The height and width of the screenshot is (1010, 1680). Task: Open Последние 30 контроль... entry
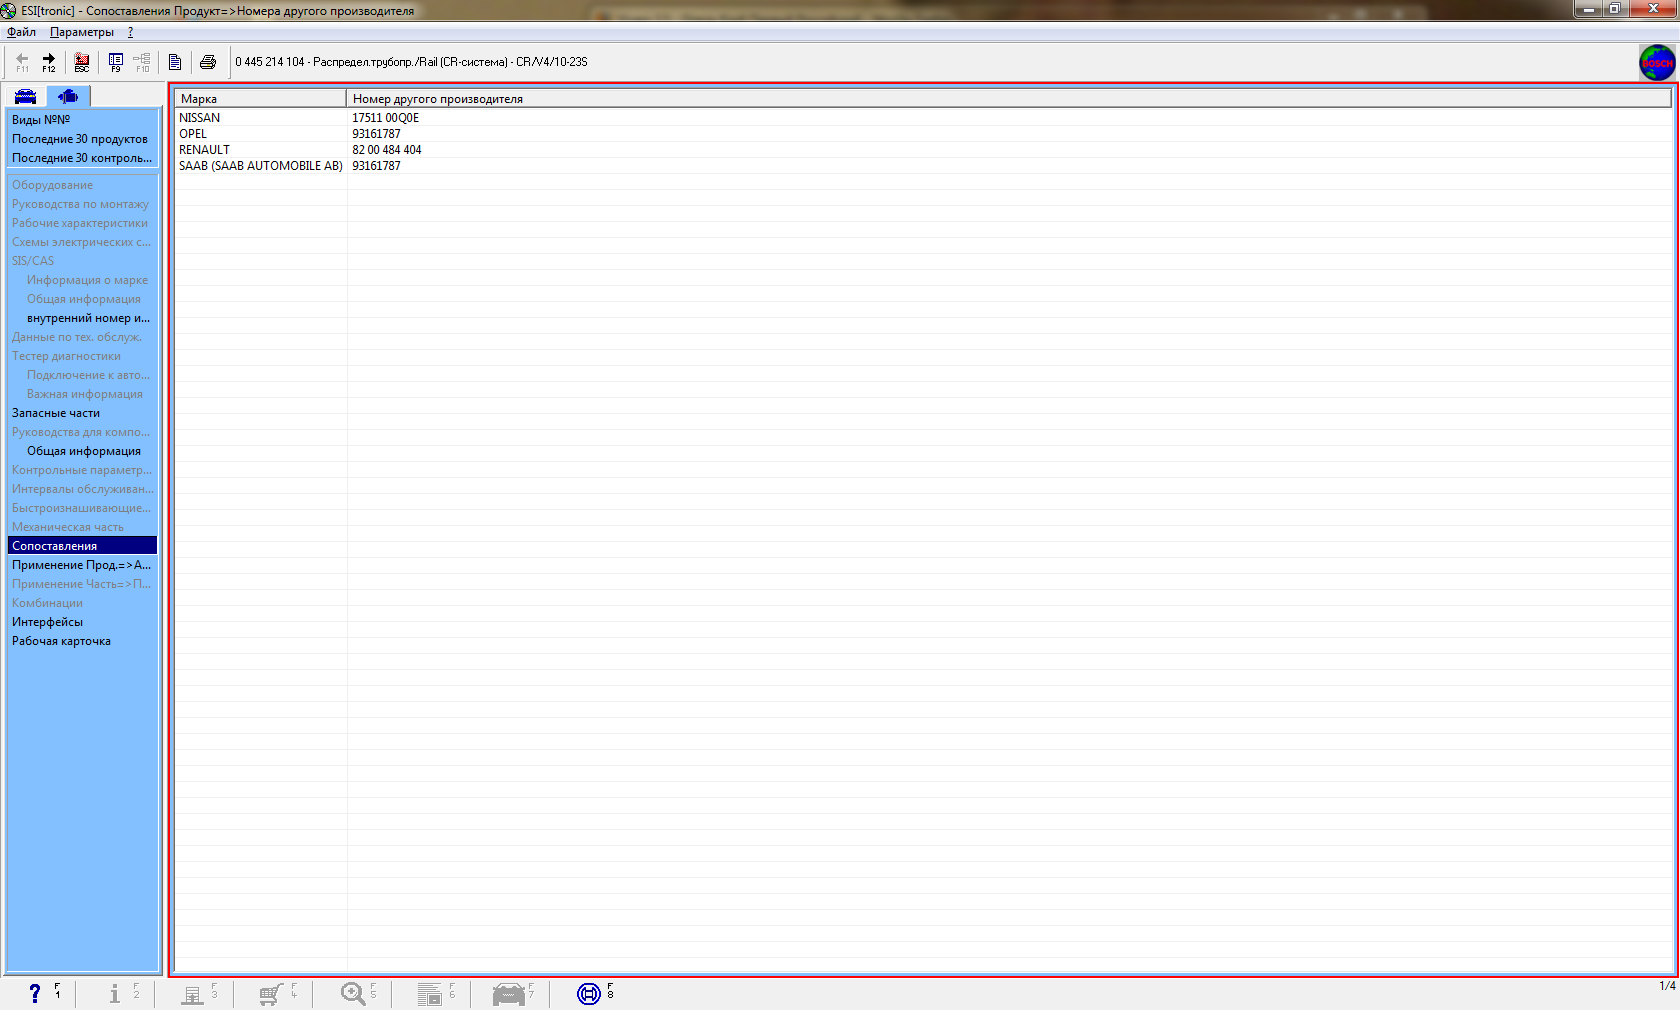[x=82, y=158]
